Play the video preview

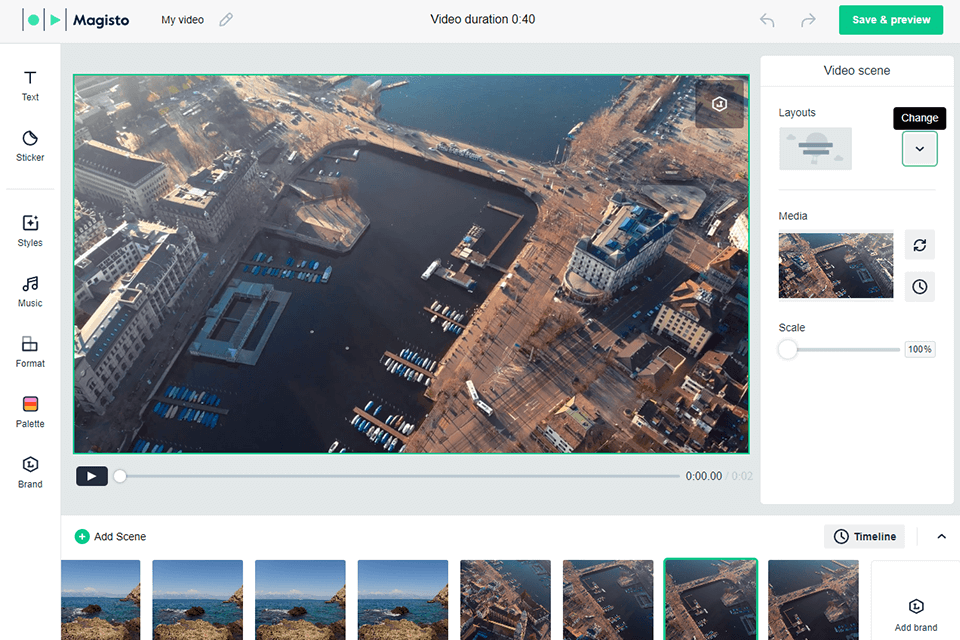coord(91,476)
